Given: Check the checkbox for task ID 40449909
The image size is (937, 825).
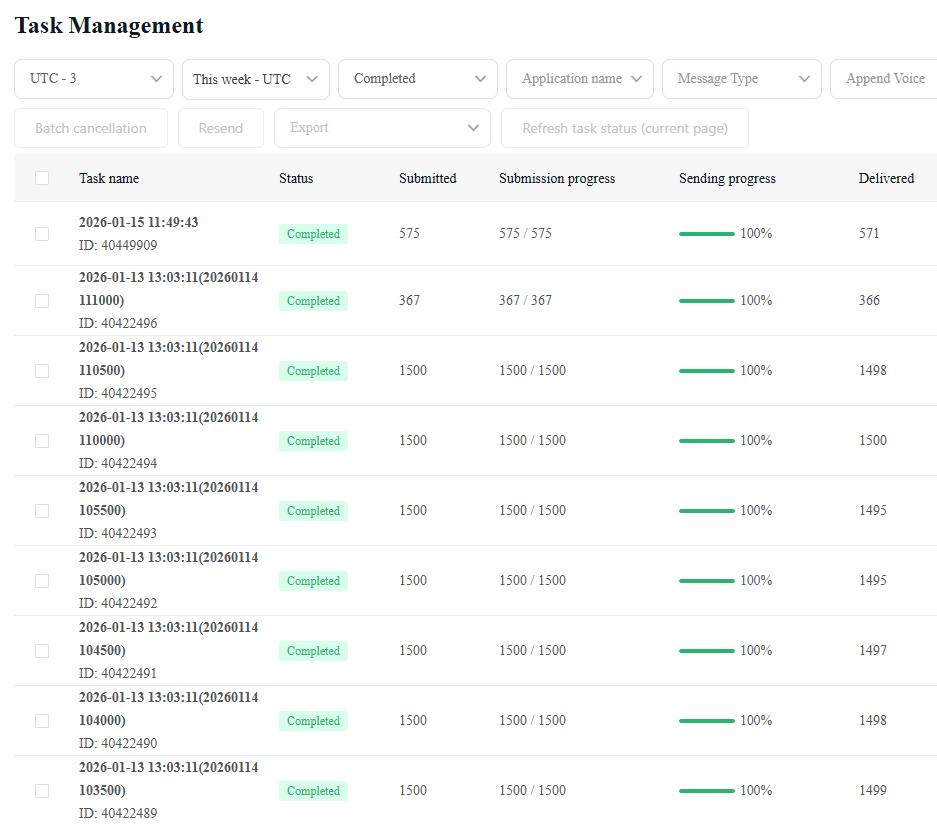Looking at the screenshot, I should coord(42,233).
